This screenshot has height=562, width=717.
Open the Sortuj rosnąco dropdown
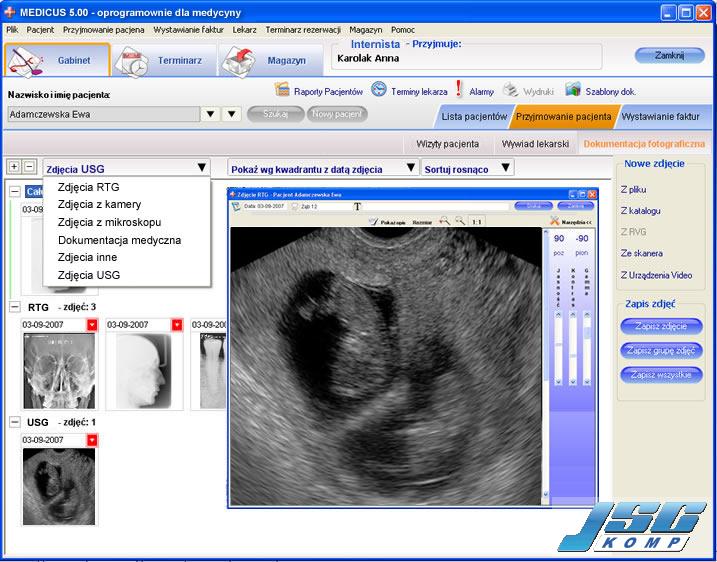[x=467, y=168]
